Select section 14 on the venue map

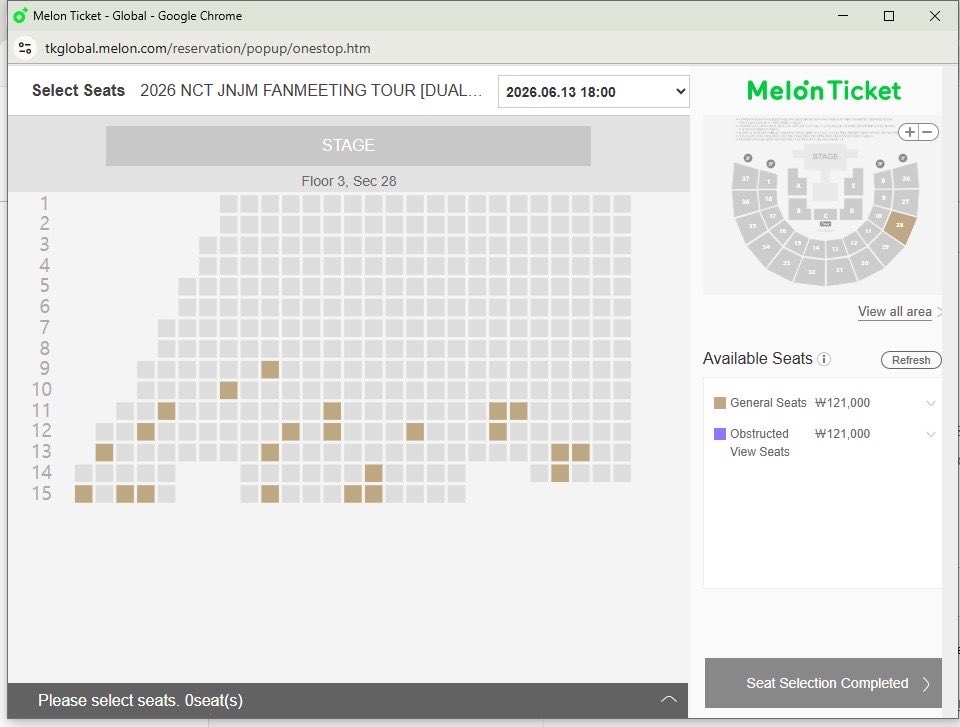pos(816,248)
